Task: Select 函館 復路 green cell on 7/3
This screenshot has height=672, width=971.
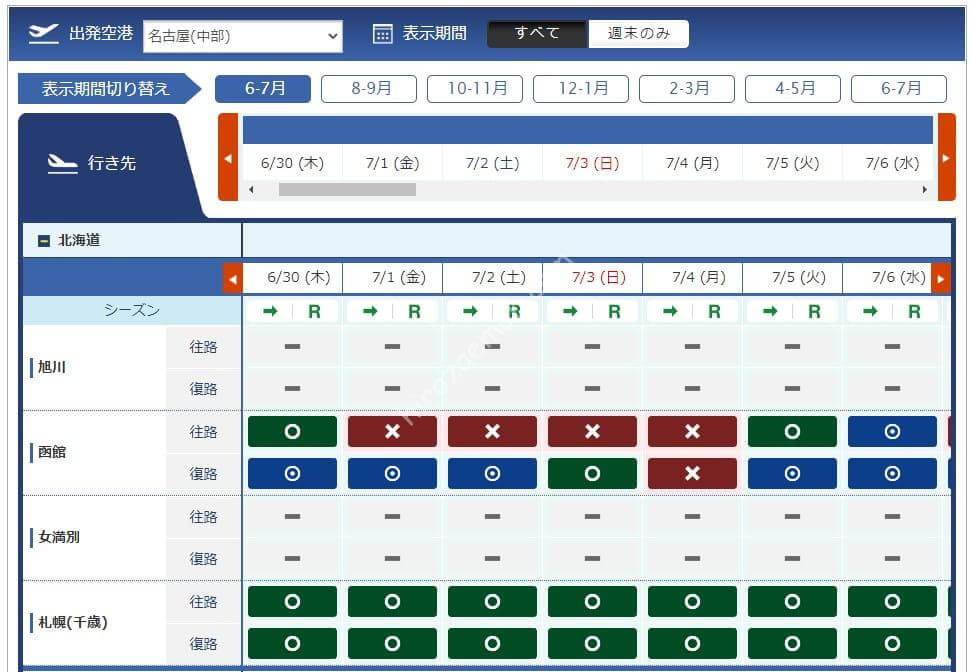Action: [x=593, y=474]
